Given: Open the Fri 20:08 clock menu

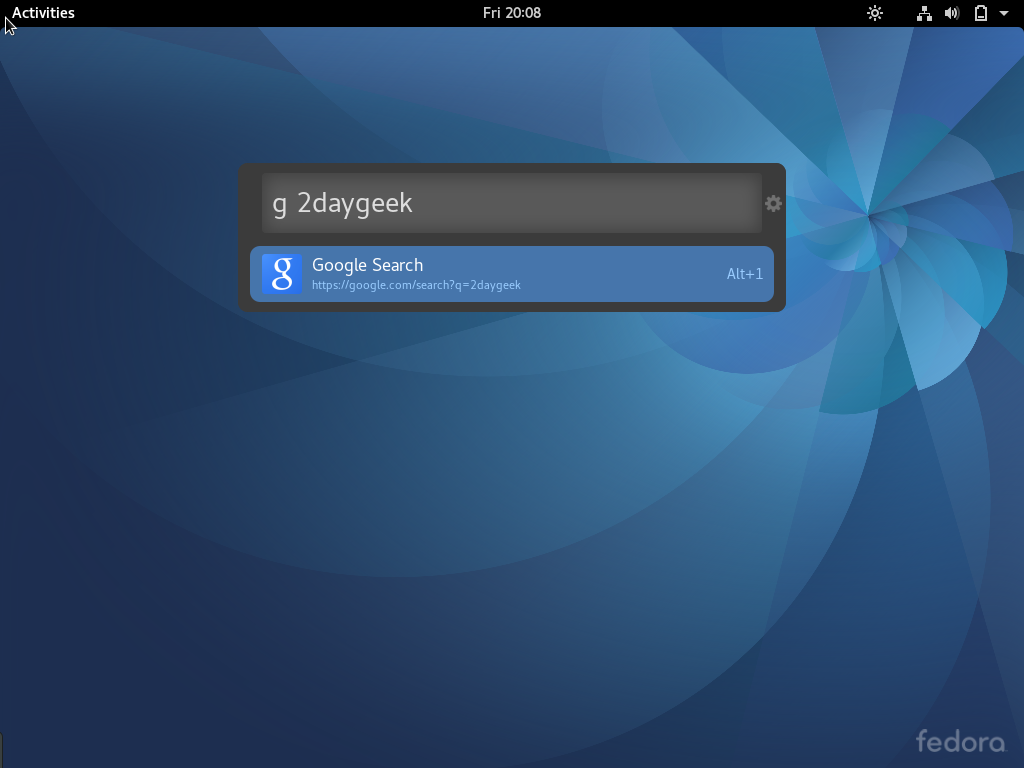Looking at the screenshot, I should click(x=512, y=12).
